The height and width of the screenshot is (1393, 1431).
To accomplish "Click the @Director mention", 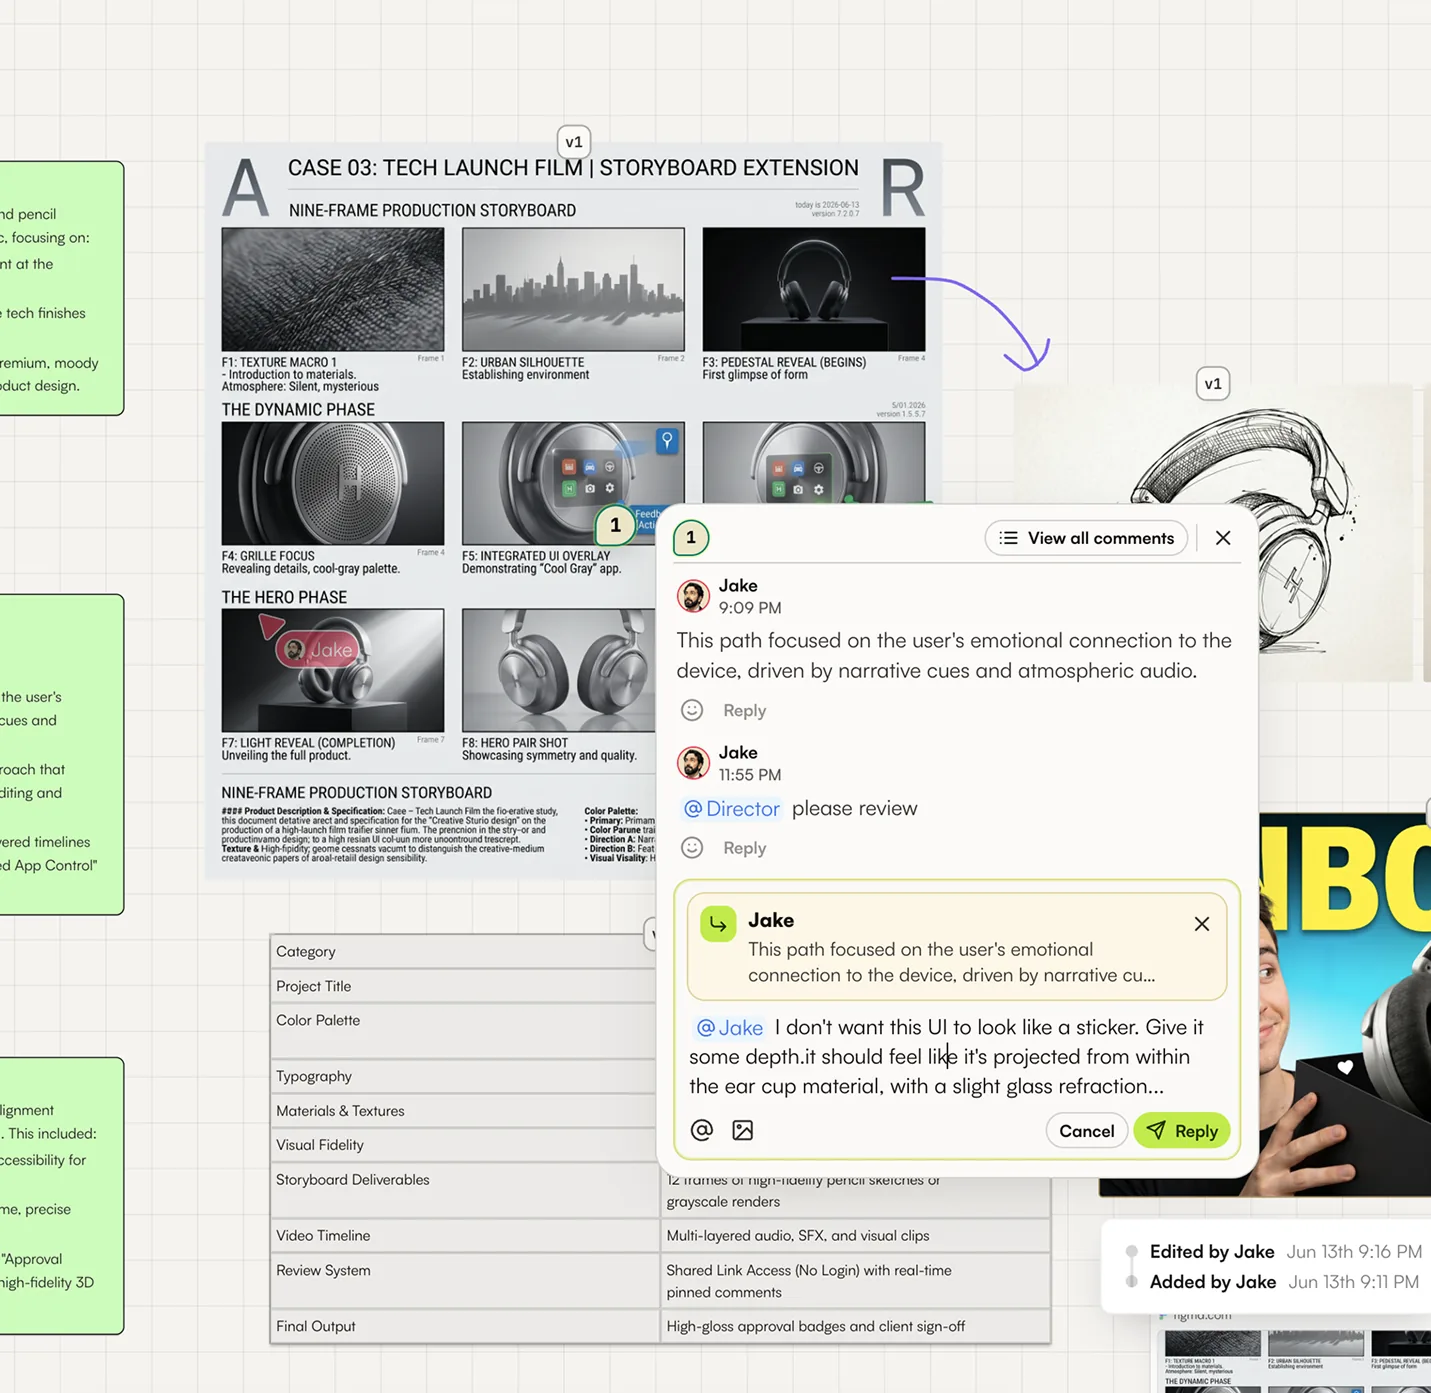I will tap(731, 808).
